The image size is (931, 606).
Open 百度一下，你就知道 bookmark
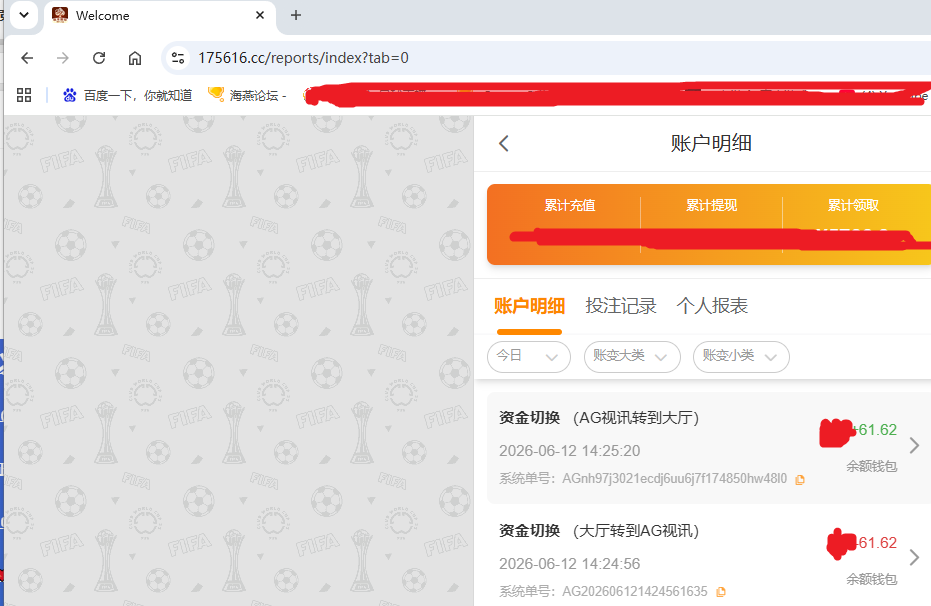click(x=128, y=95)
